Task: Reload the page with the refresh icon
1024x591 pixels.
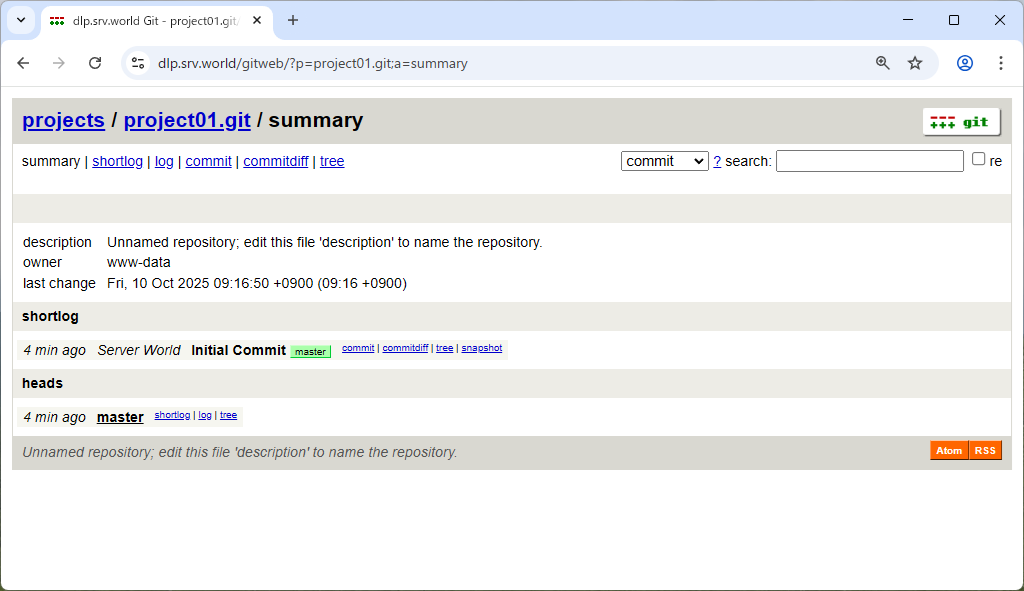Action: coord(95,63)
